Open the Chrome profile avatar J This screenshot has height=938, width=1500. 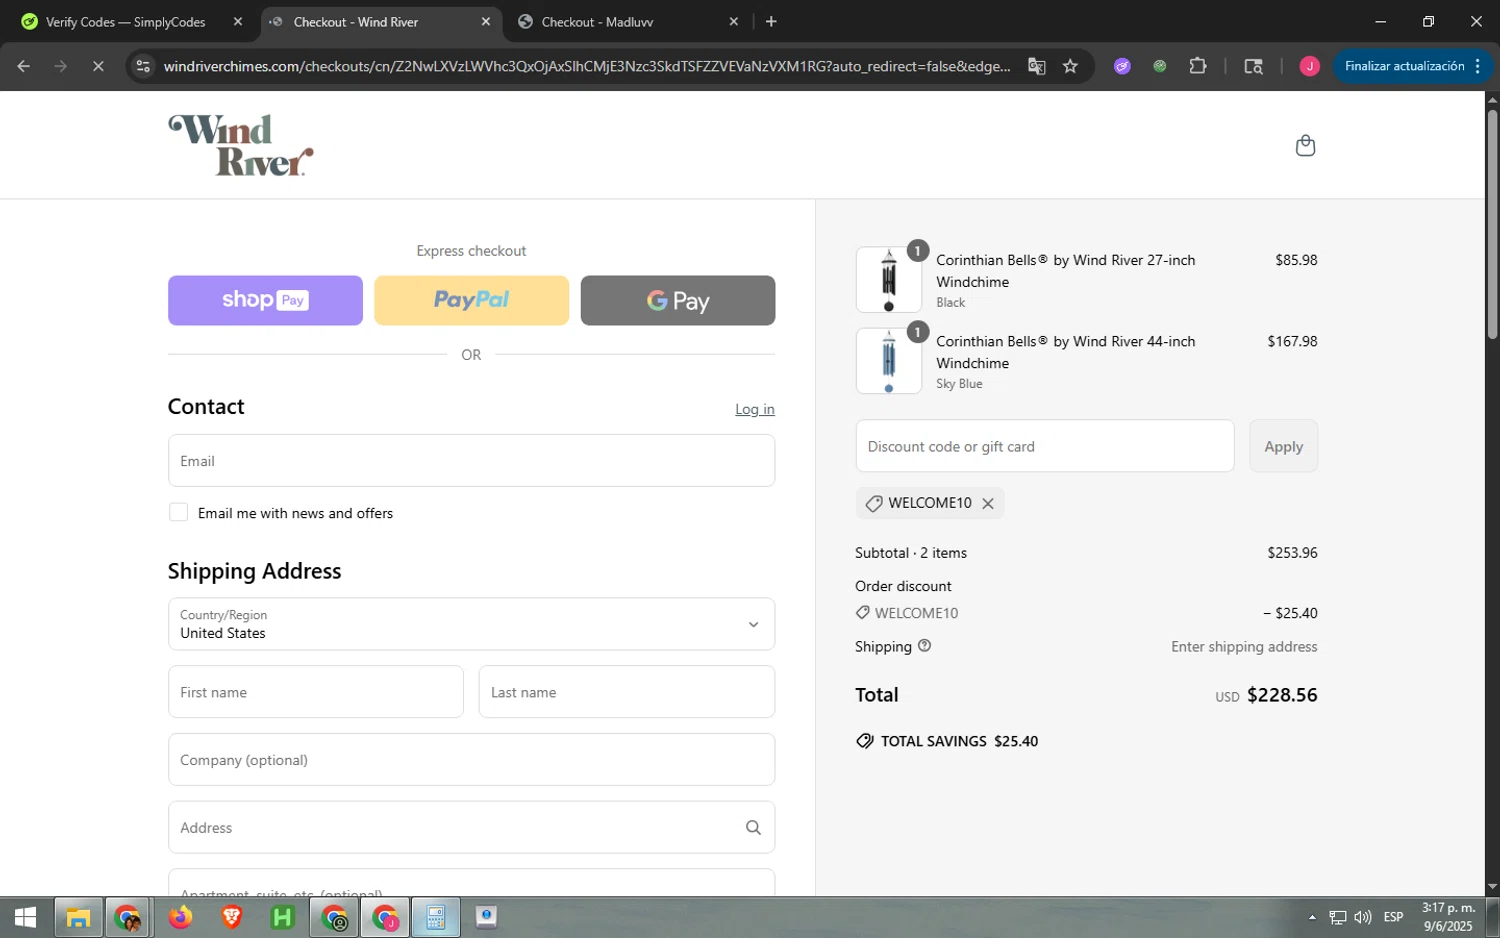[x=1309, y=66]
